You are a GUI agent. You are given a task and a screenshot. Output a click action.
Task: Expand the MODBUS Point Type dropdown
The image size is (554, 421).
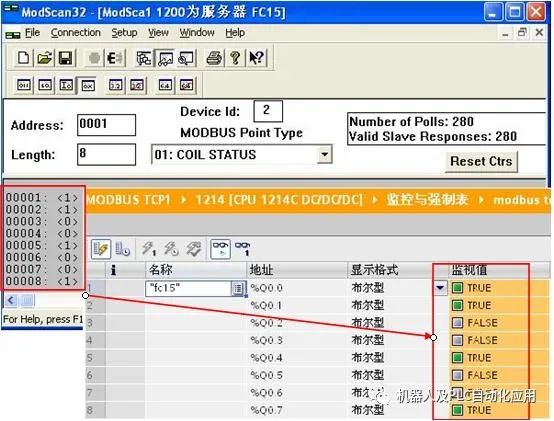click(x=324, y=155)
